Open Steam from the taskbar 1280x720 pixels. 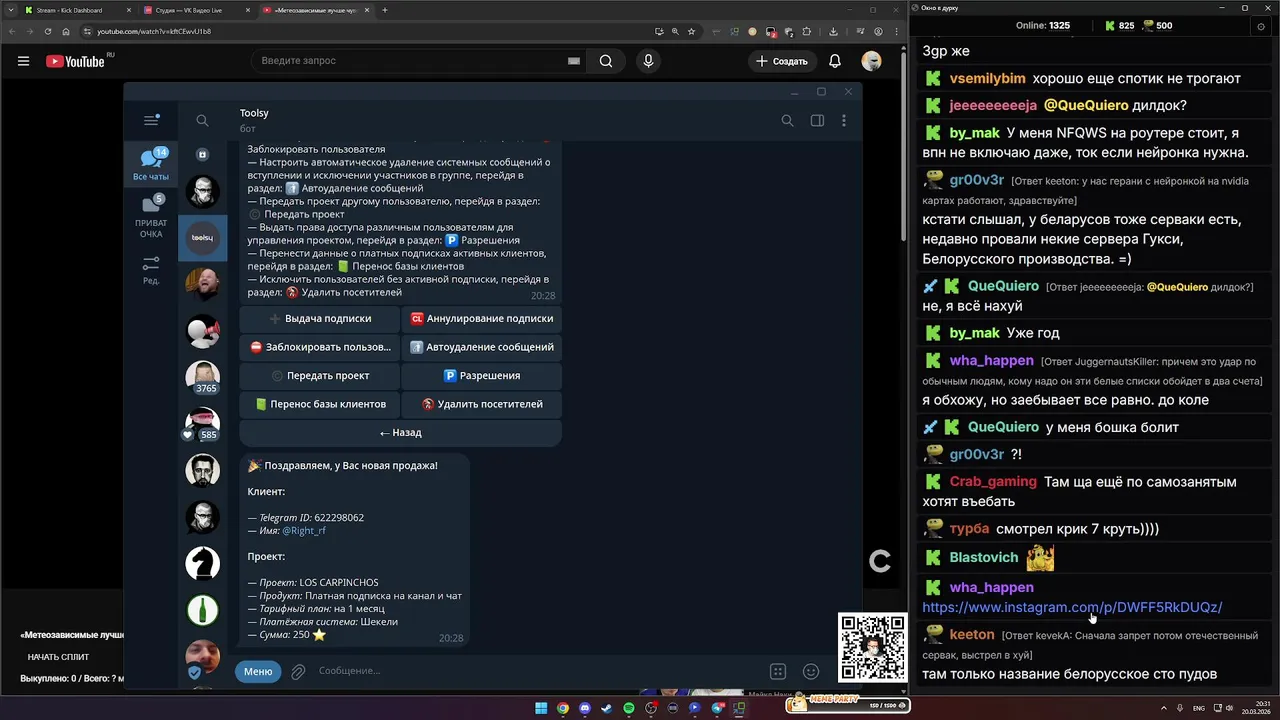click(607, 708)
